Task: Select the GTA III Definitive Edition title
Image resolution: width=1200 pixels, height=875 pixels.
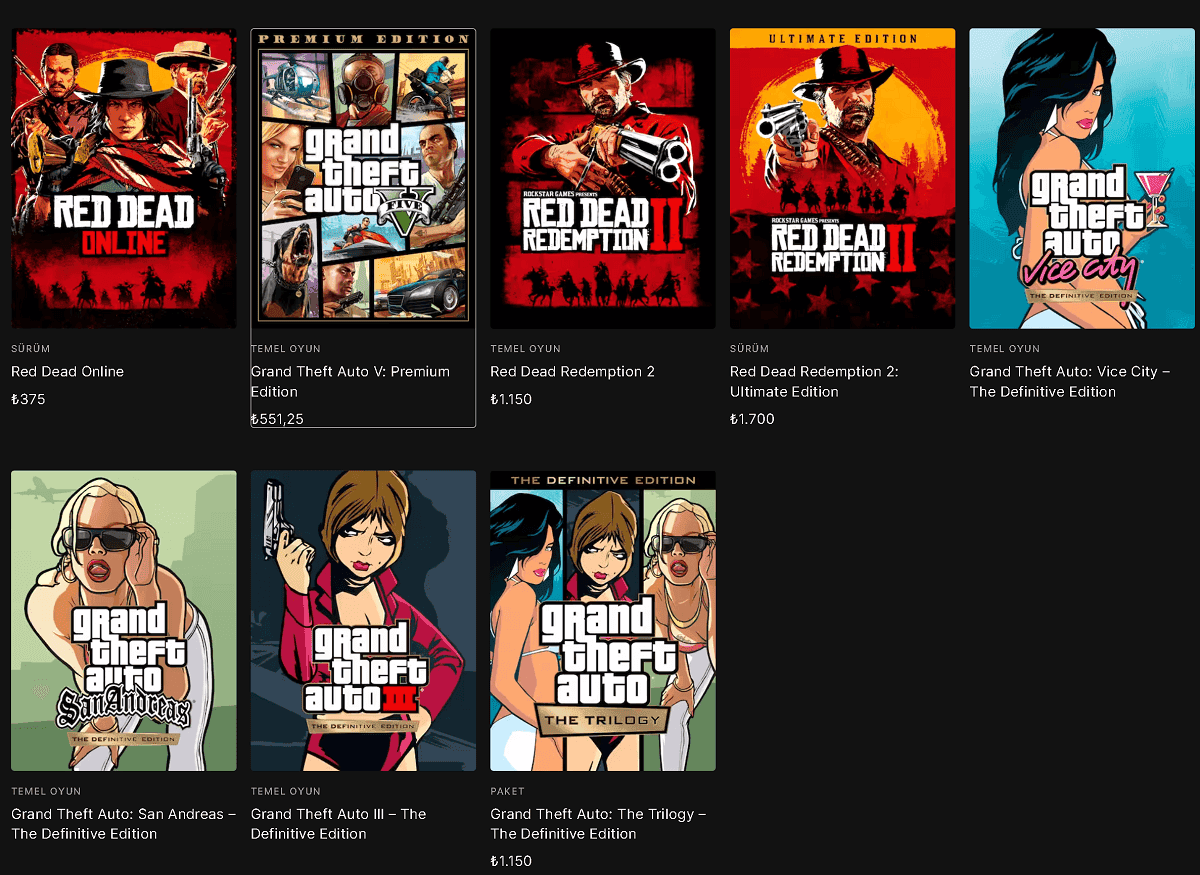Action: tap(338, 823)
